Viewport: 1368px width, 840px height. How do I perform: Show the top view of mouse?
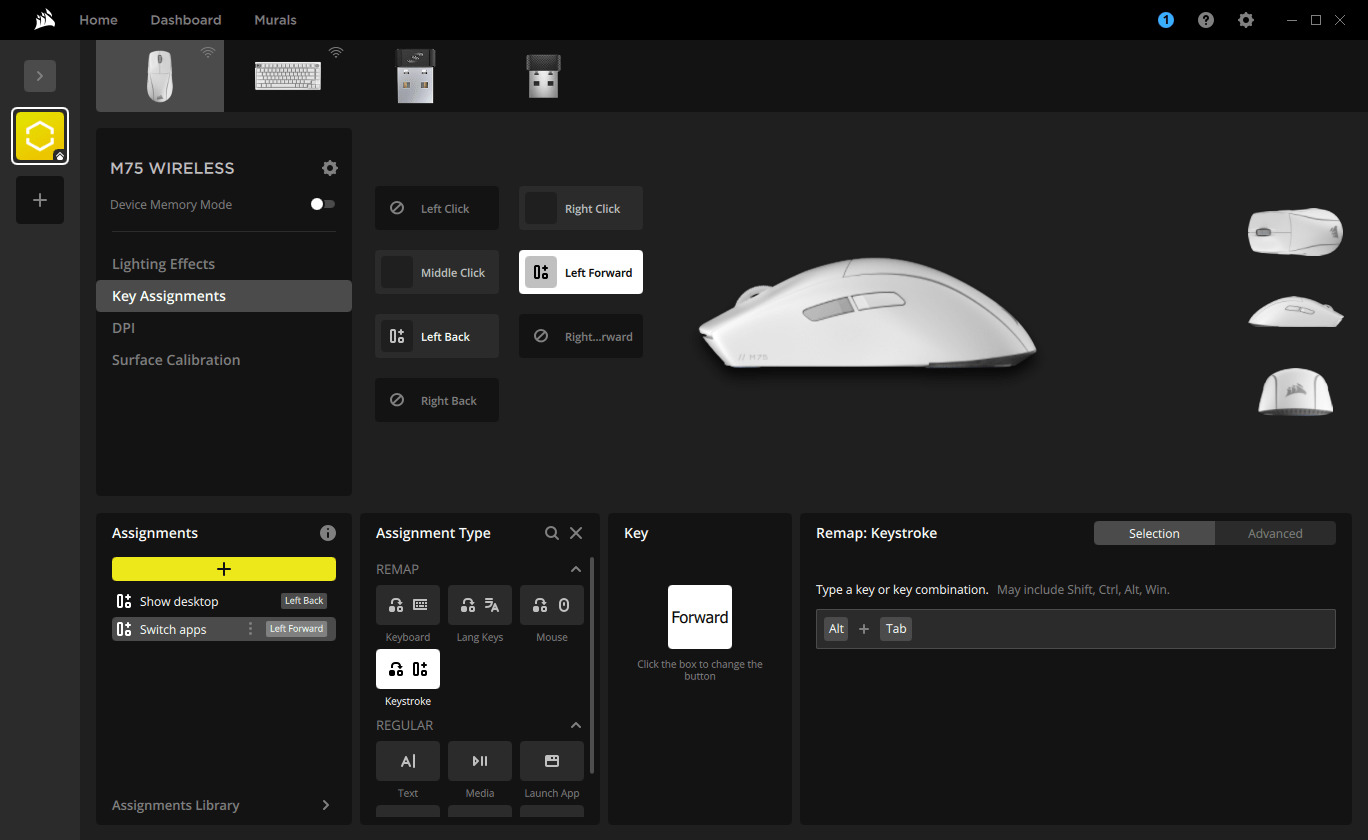point(1295,232)
